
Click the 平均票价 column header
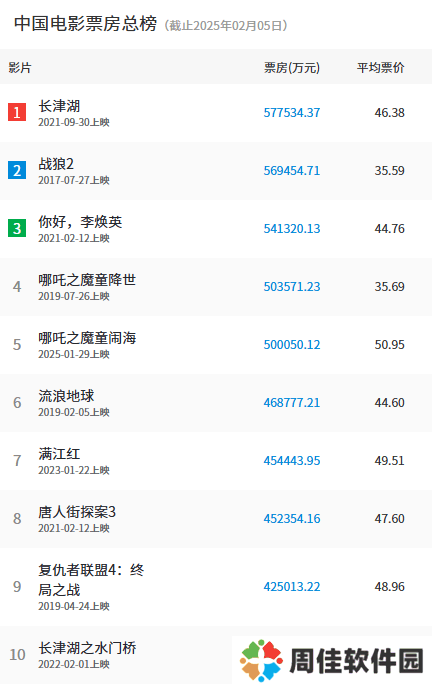[x=380, y=68]
